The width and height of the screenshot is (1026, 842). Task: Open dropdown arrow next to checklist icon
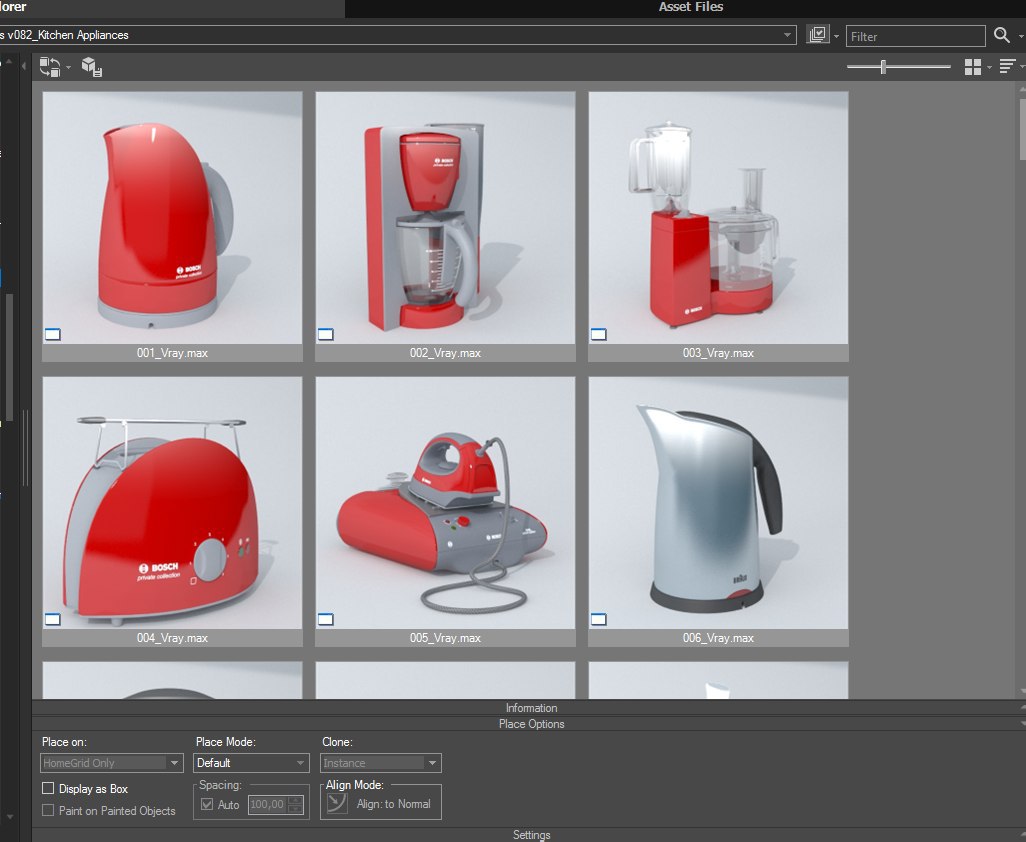pyautogui.click(x=836, y=37)
